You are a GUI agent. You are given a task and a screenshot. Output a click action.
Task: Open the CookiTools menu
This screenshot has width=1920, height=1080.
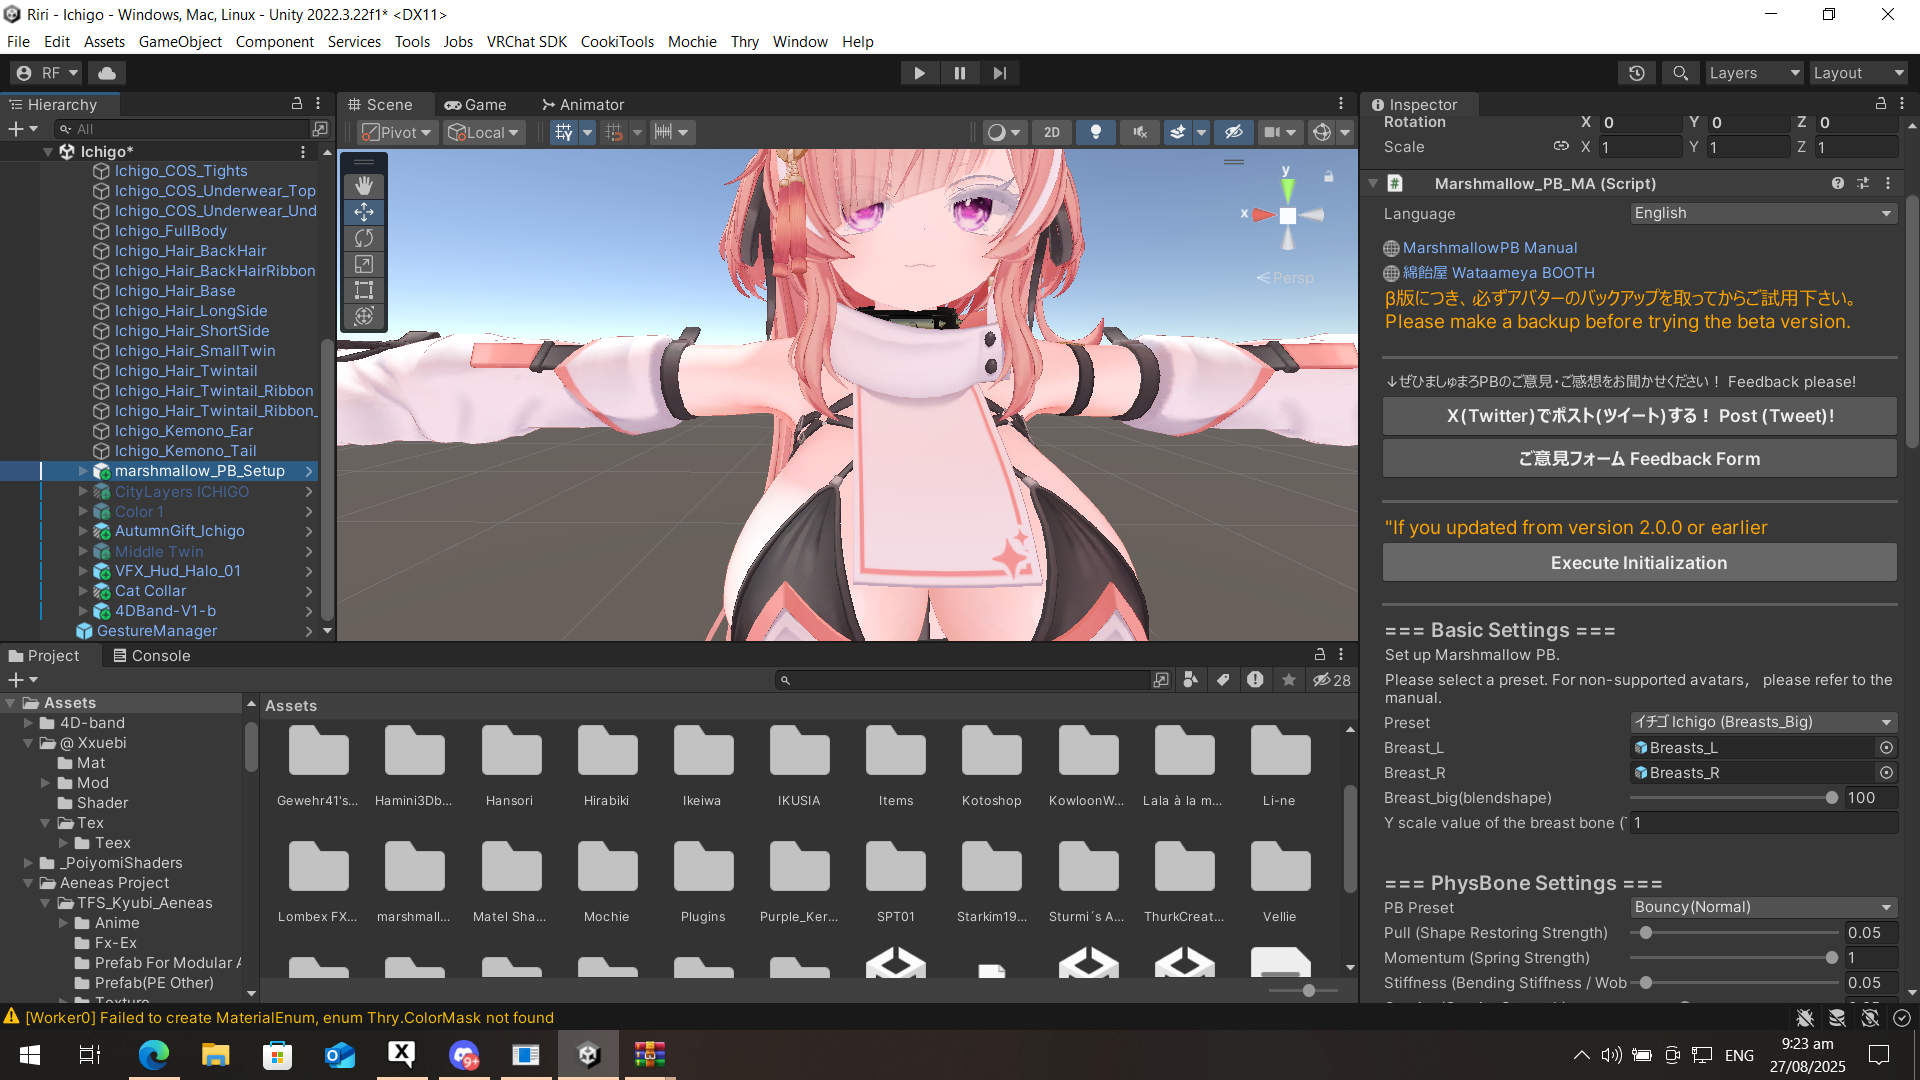pos(617,41)
